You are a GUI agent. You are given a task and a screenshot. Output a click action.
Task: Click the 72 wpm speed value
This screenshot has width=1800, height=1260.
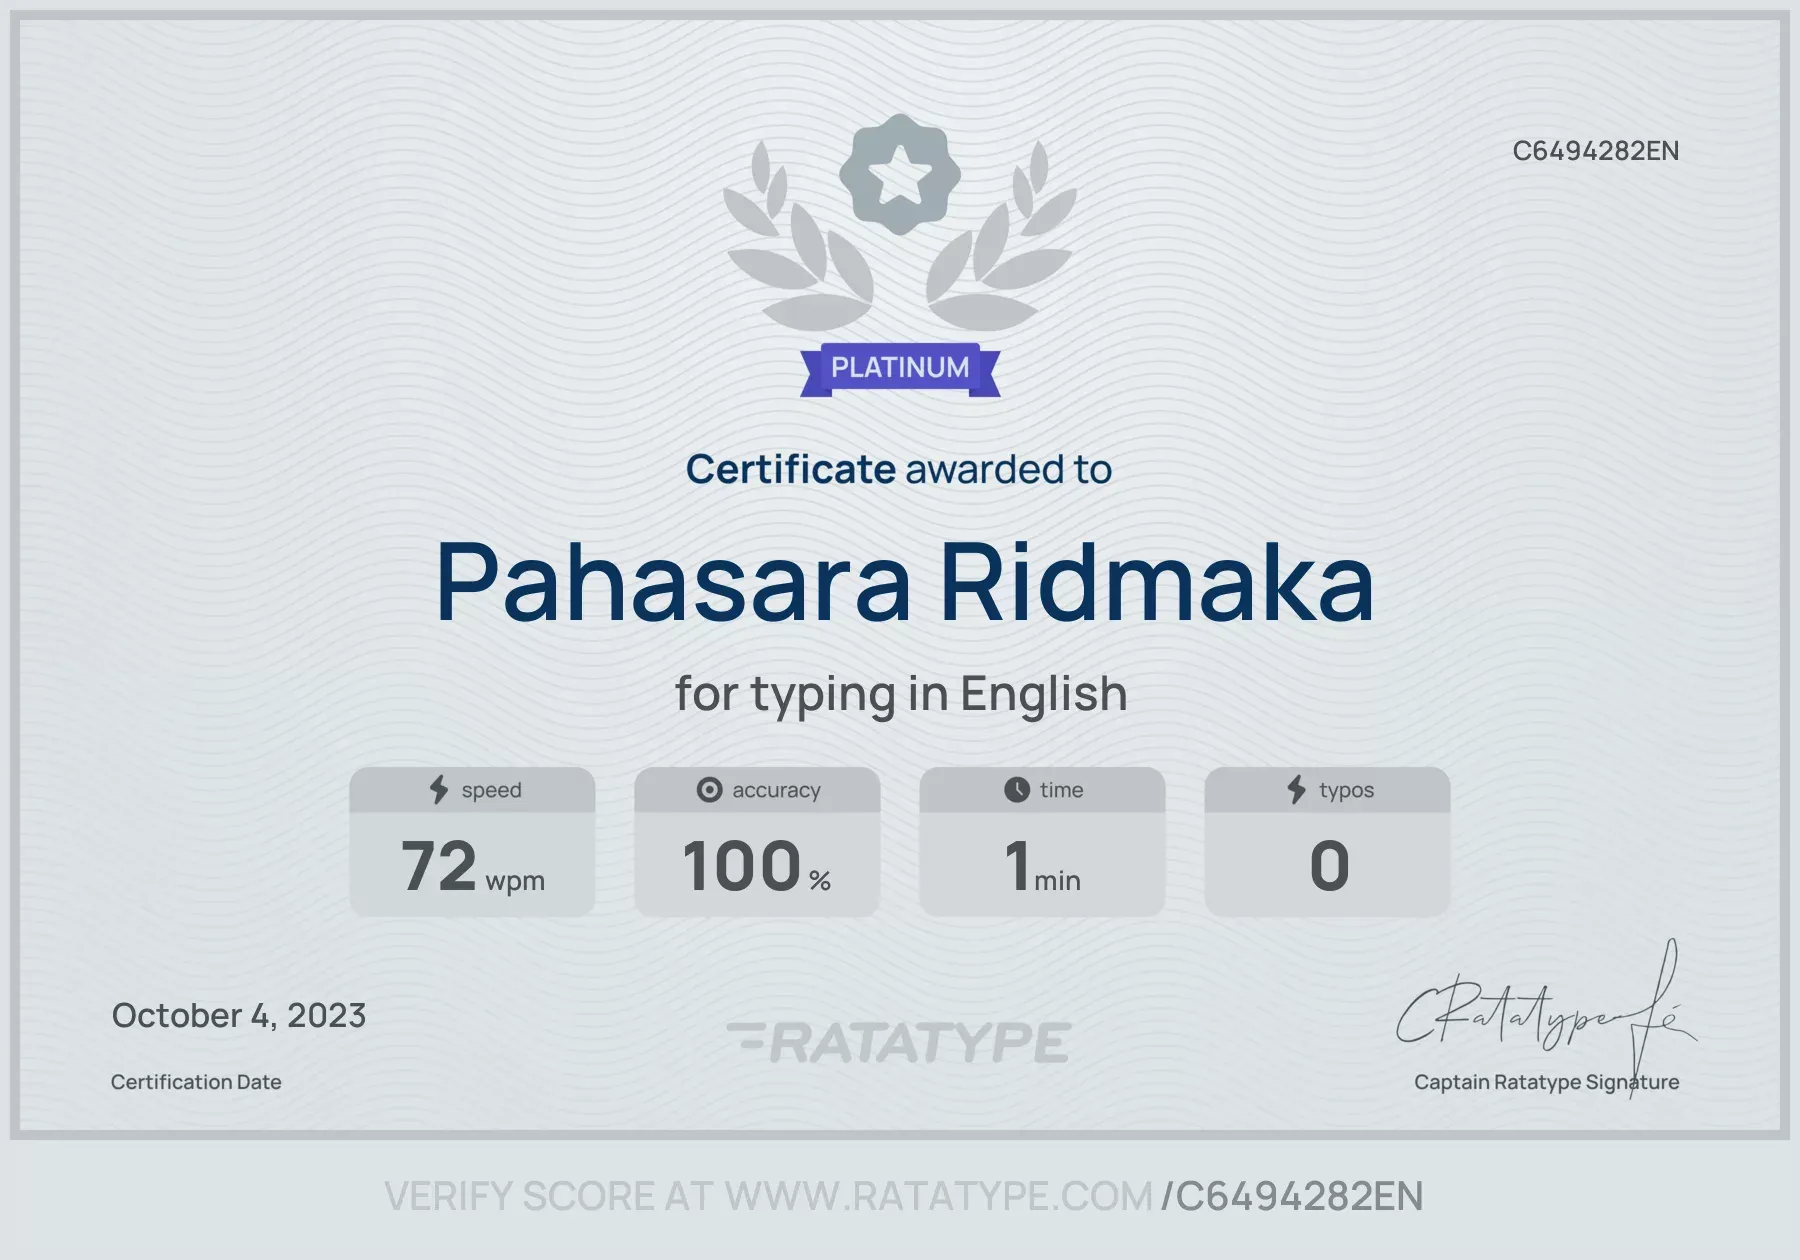(x=473, y=866)
